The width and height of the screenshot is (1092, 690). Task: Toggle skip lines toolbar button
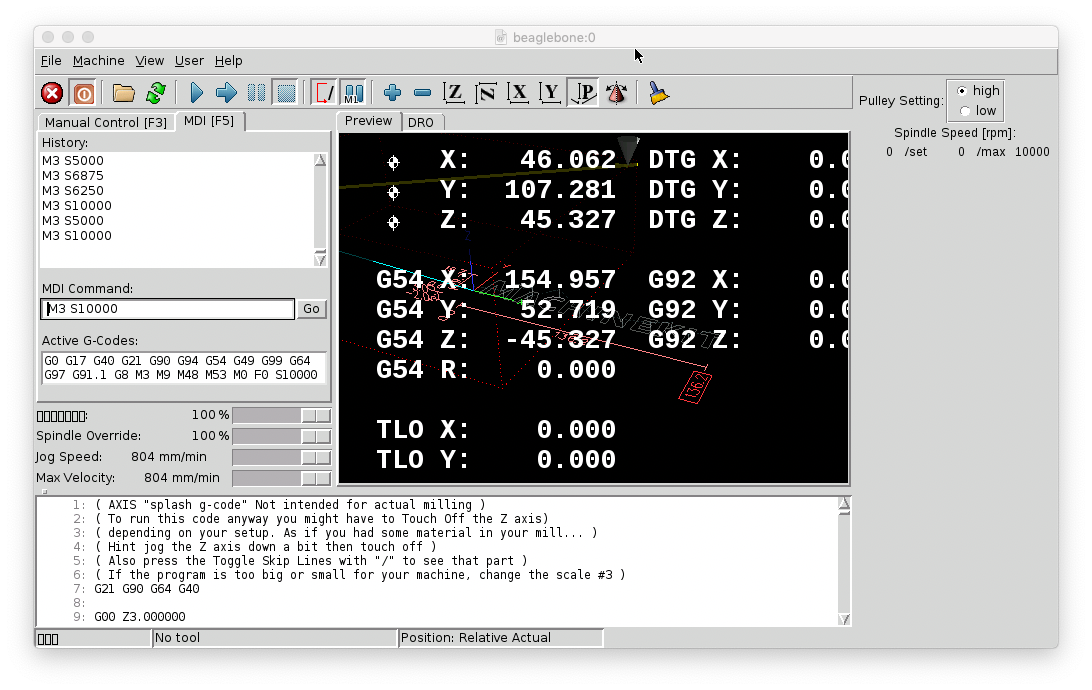pos(325,93)
